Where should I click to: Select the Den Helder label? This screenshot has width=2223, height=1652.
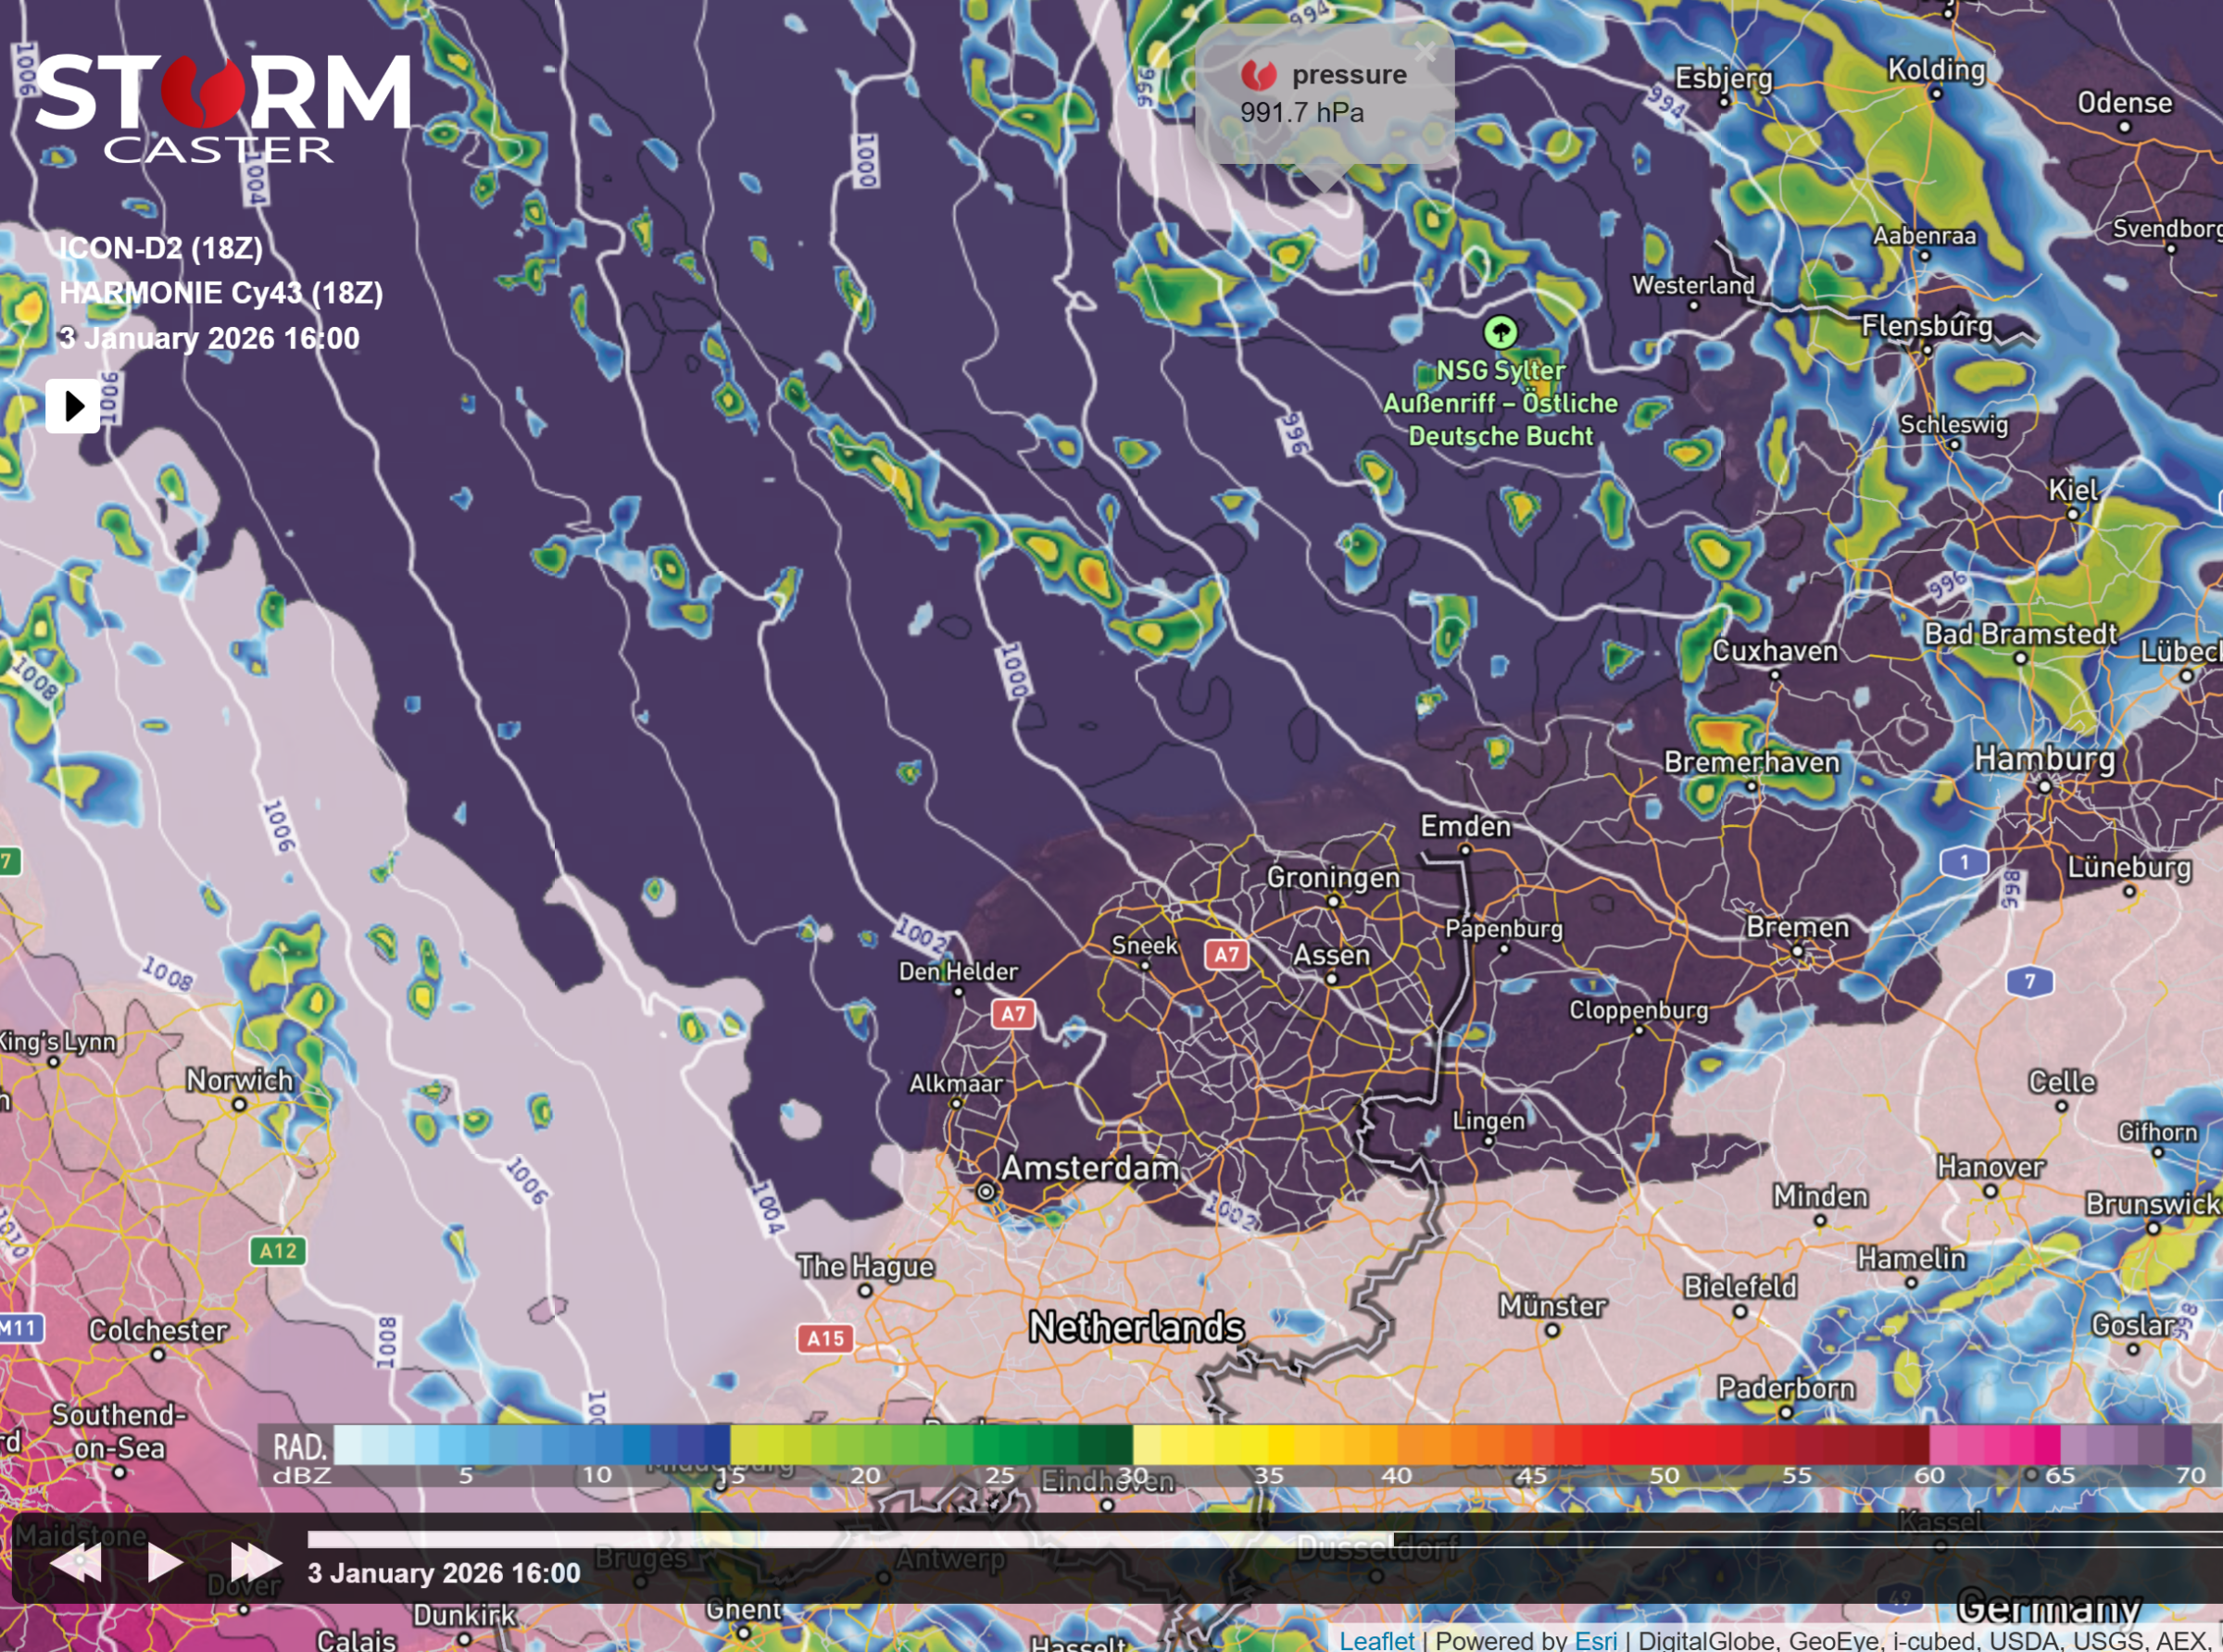958,970
